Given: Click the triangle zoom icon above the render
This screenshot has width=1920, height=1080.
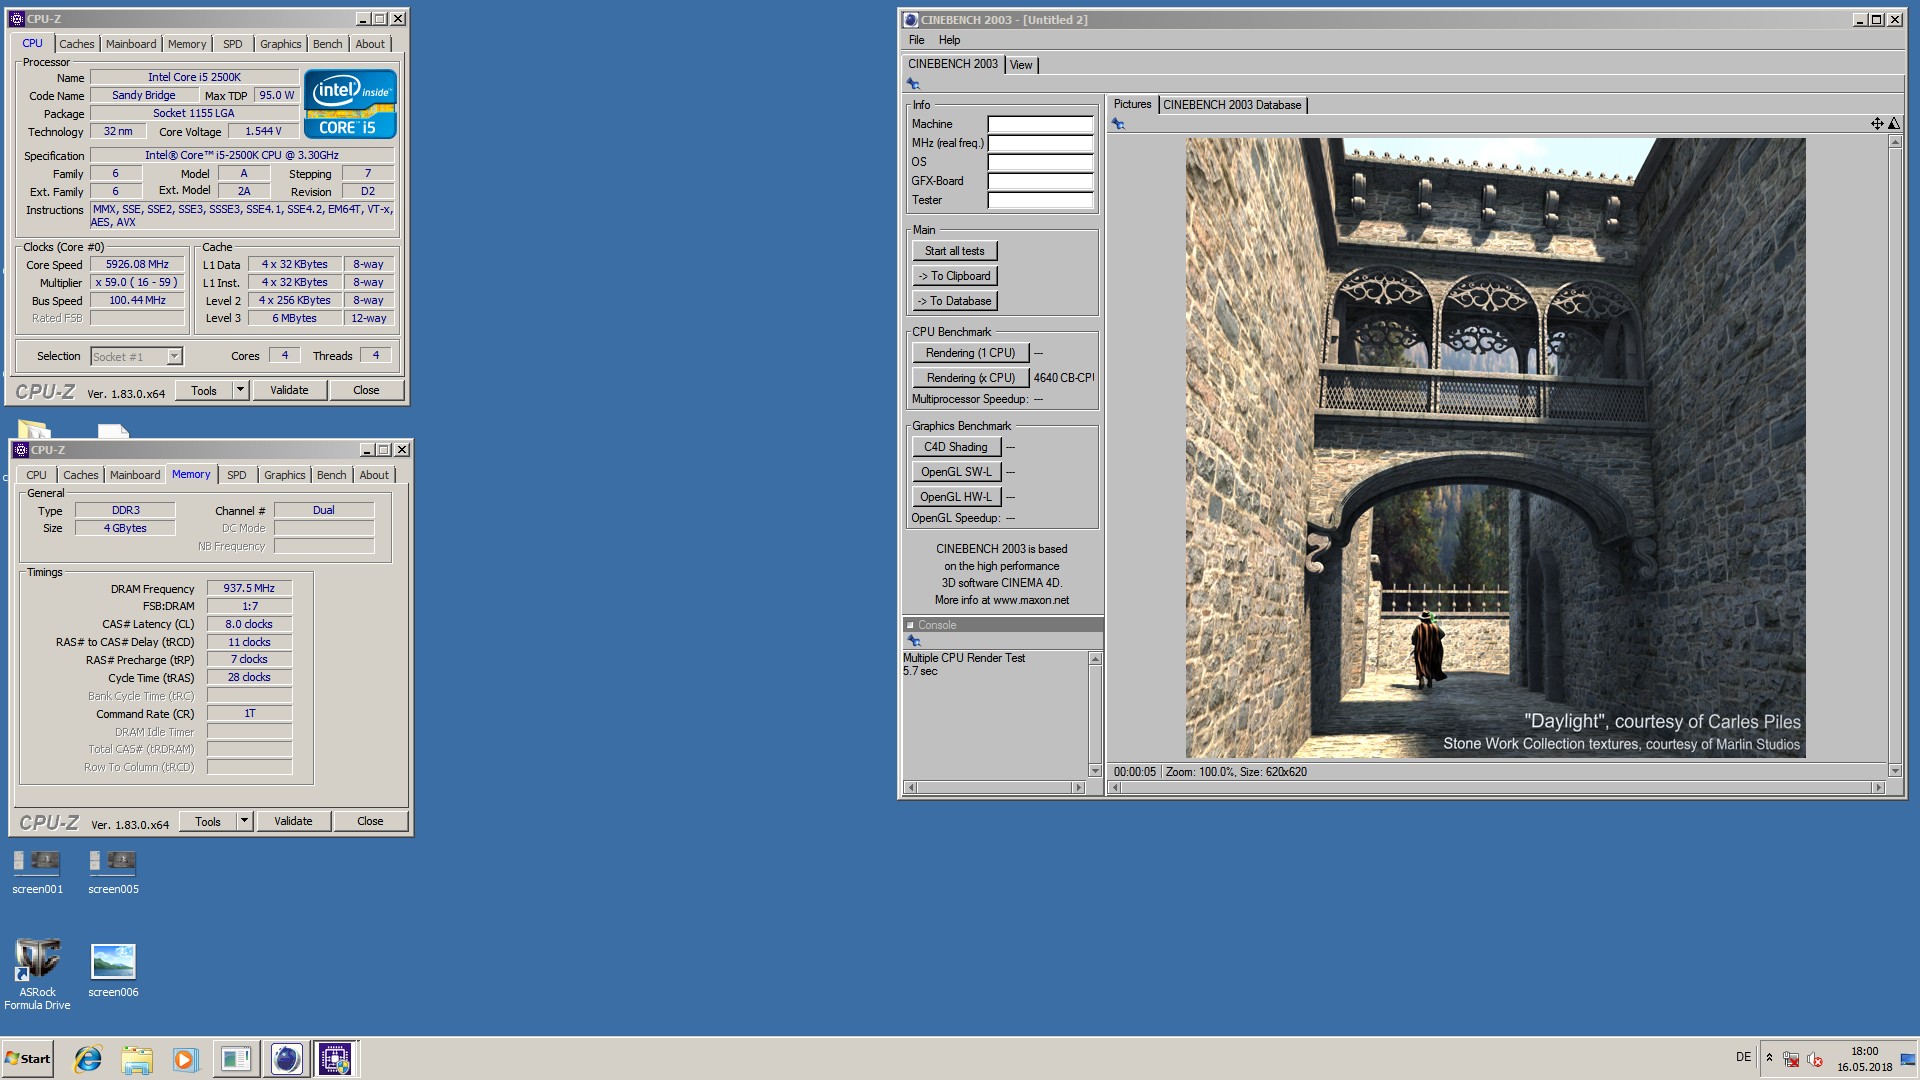Looking at the screenshot, I should [x=1894, y=124].
